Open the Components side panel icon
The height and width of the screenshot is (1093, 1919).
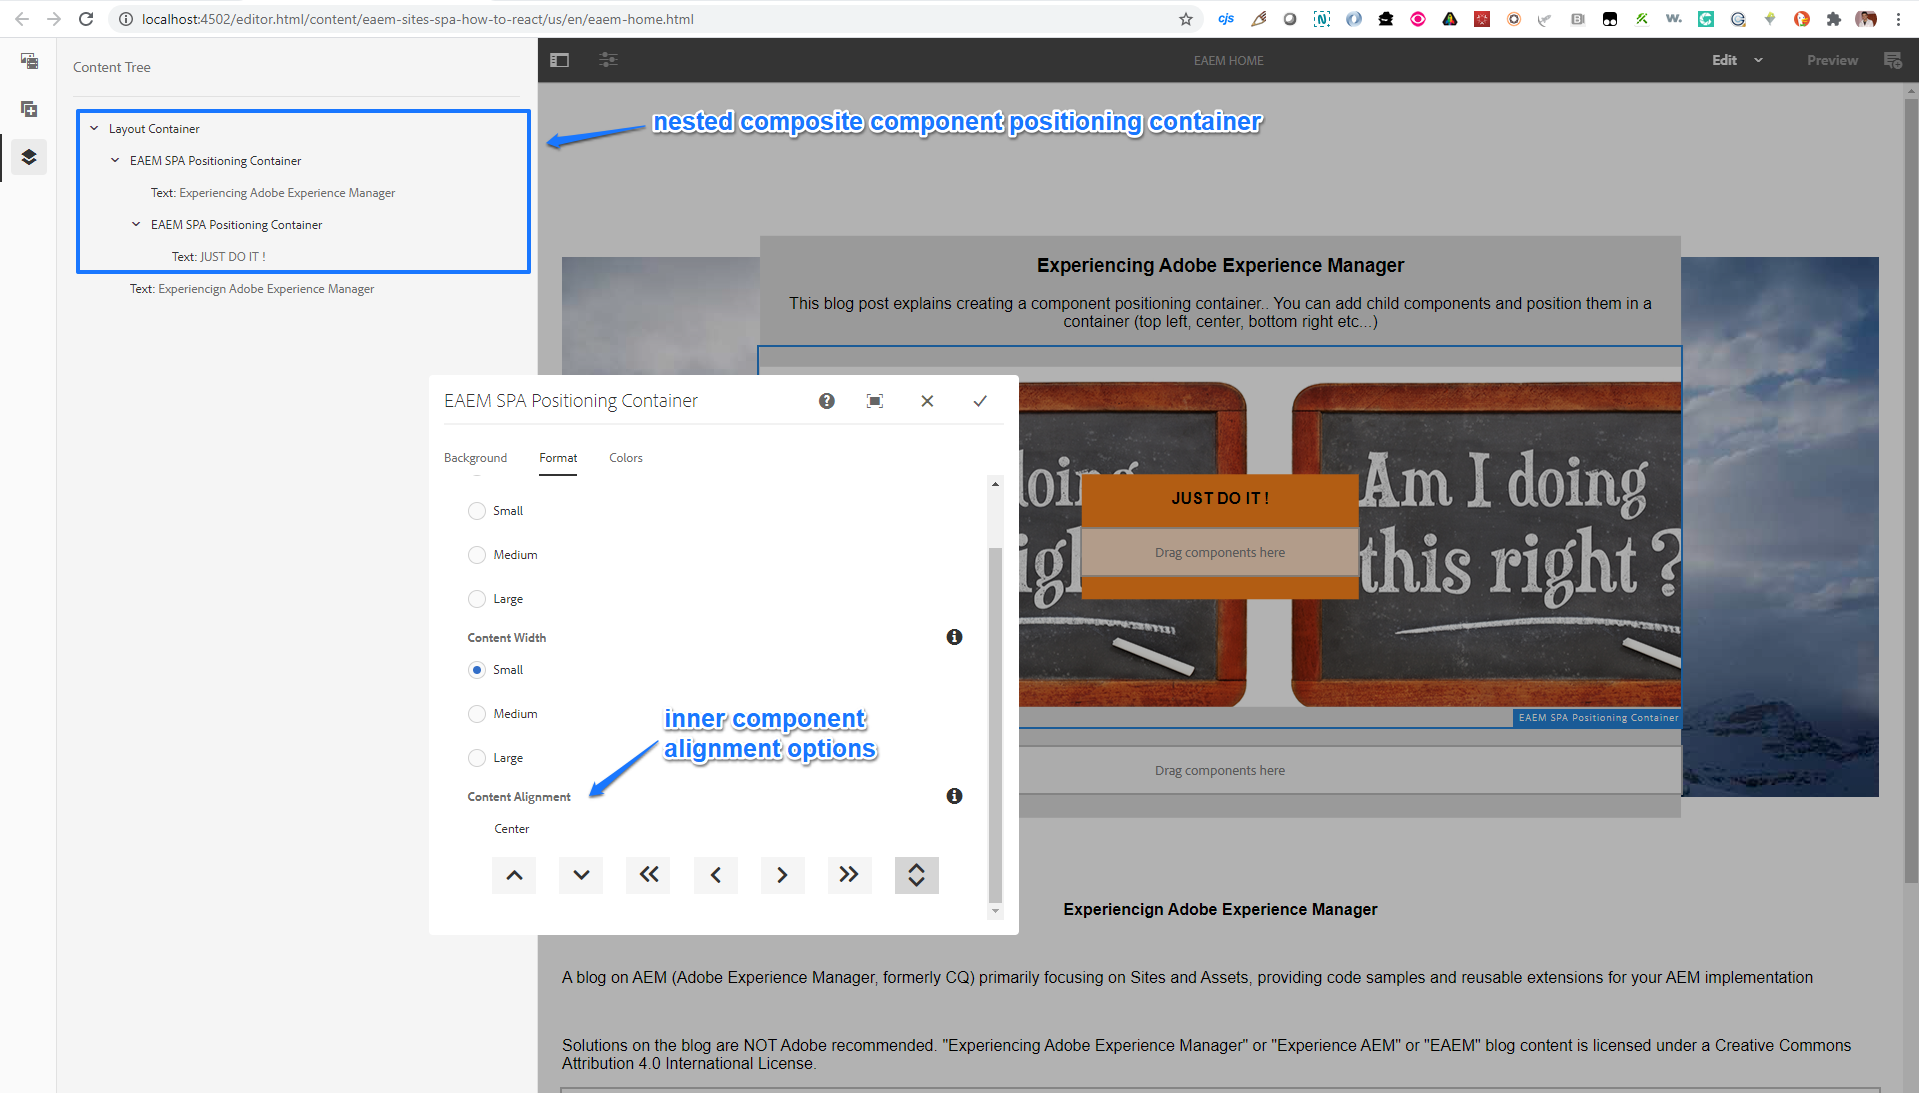[x=29, y=109]
